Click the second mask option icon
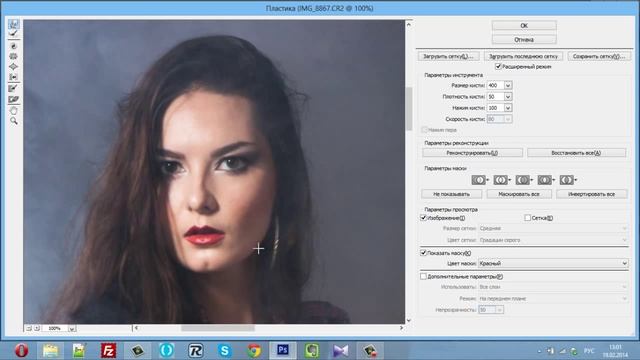 pos(501,180)
